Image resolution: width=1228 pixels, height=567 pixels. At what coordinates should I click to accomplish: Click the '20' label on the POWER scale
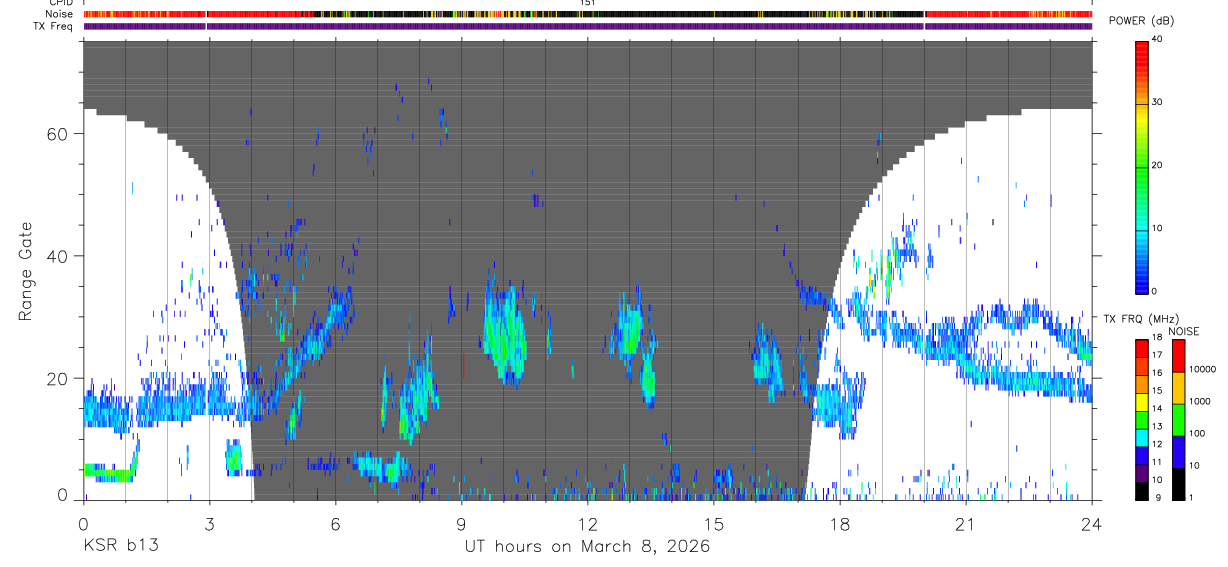click(1157, 166)
